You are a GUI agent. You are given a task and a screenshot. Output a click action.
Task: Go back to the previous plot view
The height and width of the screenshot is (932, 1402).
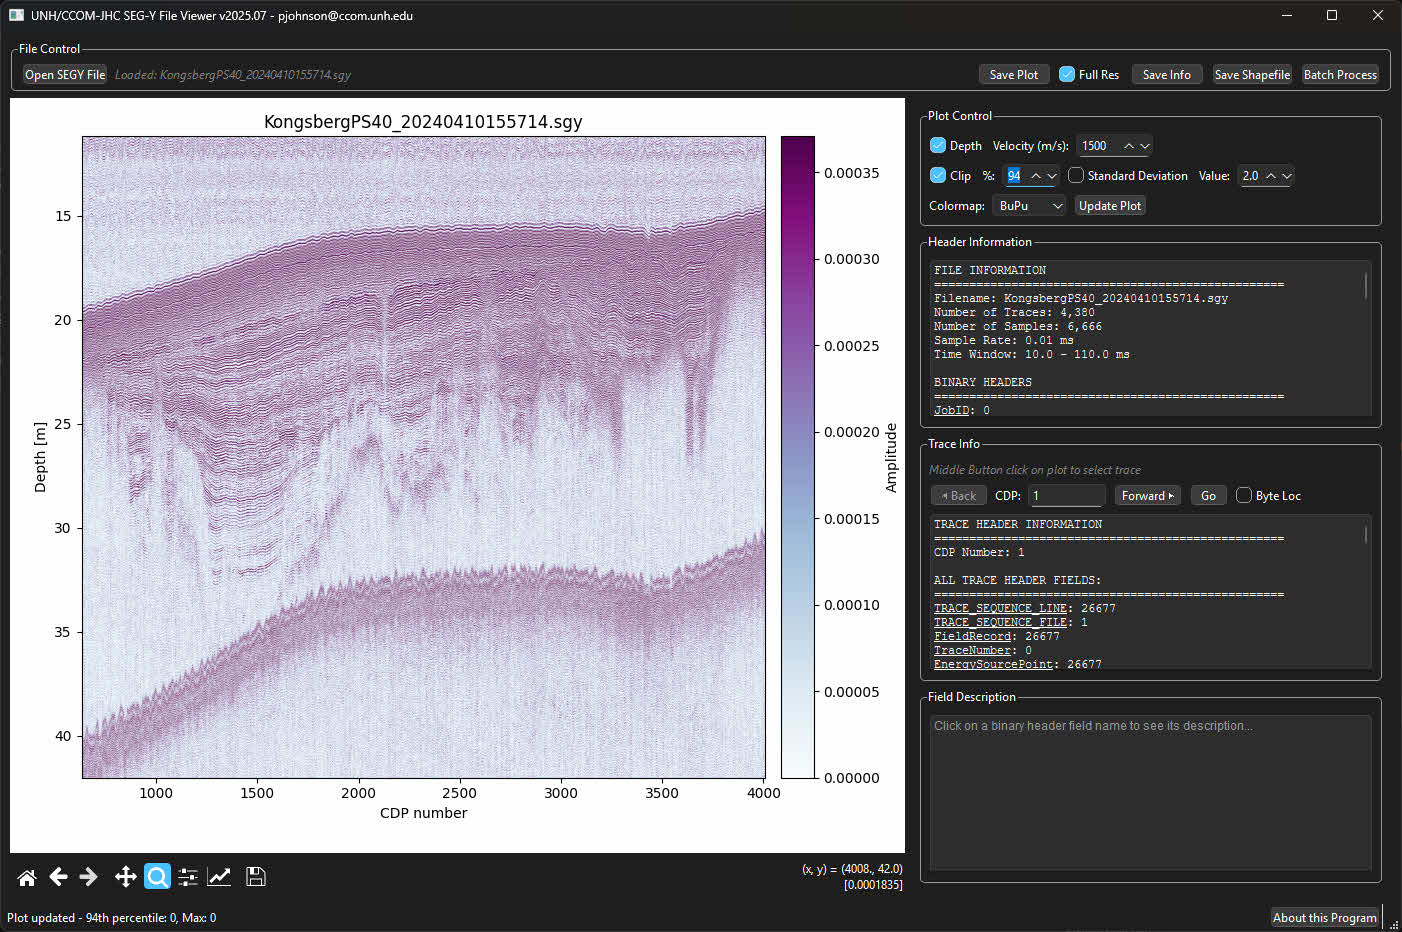tap(58, 877)
